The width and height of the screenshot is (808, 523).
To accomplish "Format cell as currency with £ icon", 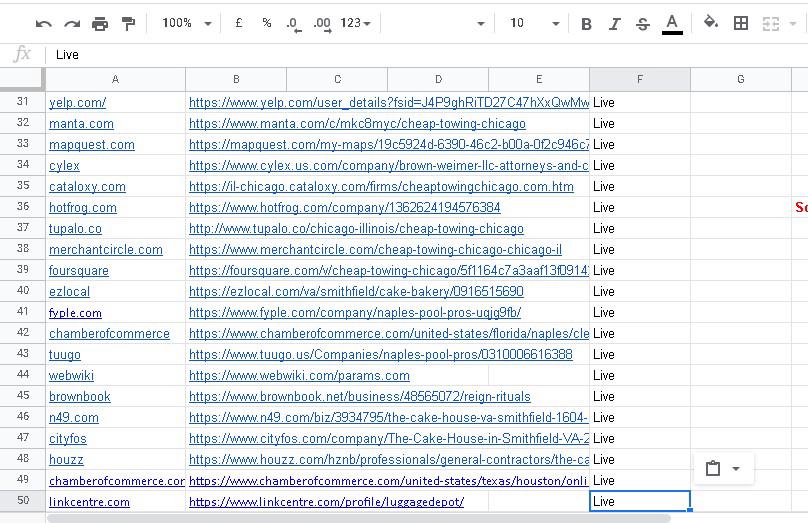I will click(239, 23).
